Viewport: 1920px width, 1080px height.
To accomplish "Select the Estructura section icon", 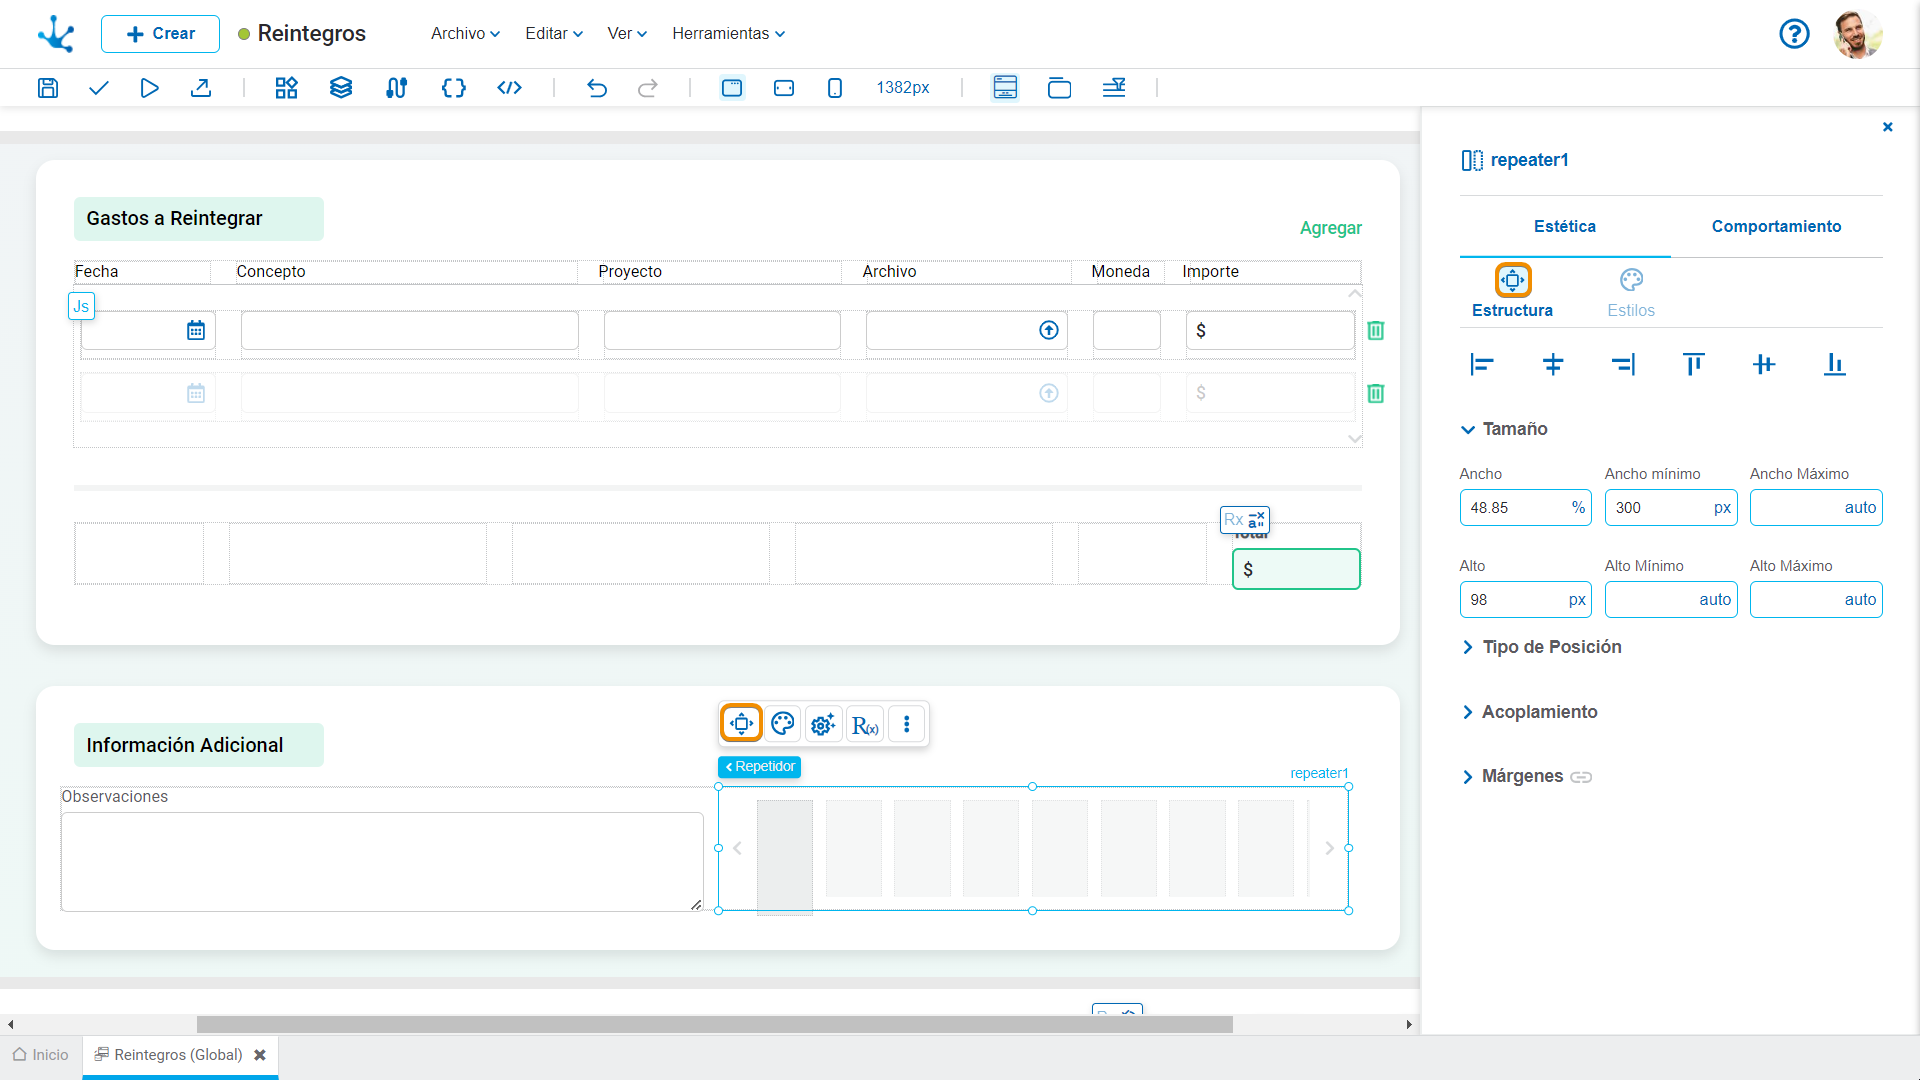I will pyautogui.click(x=1513, y=280).
